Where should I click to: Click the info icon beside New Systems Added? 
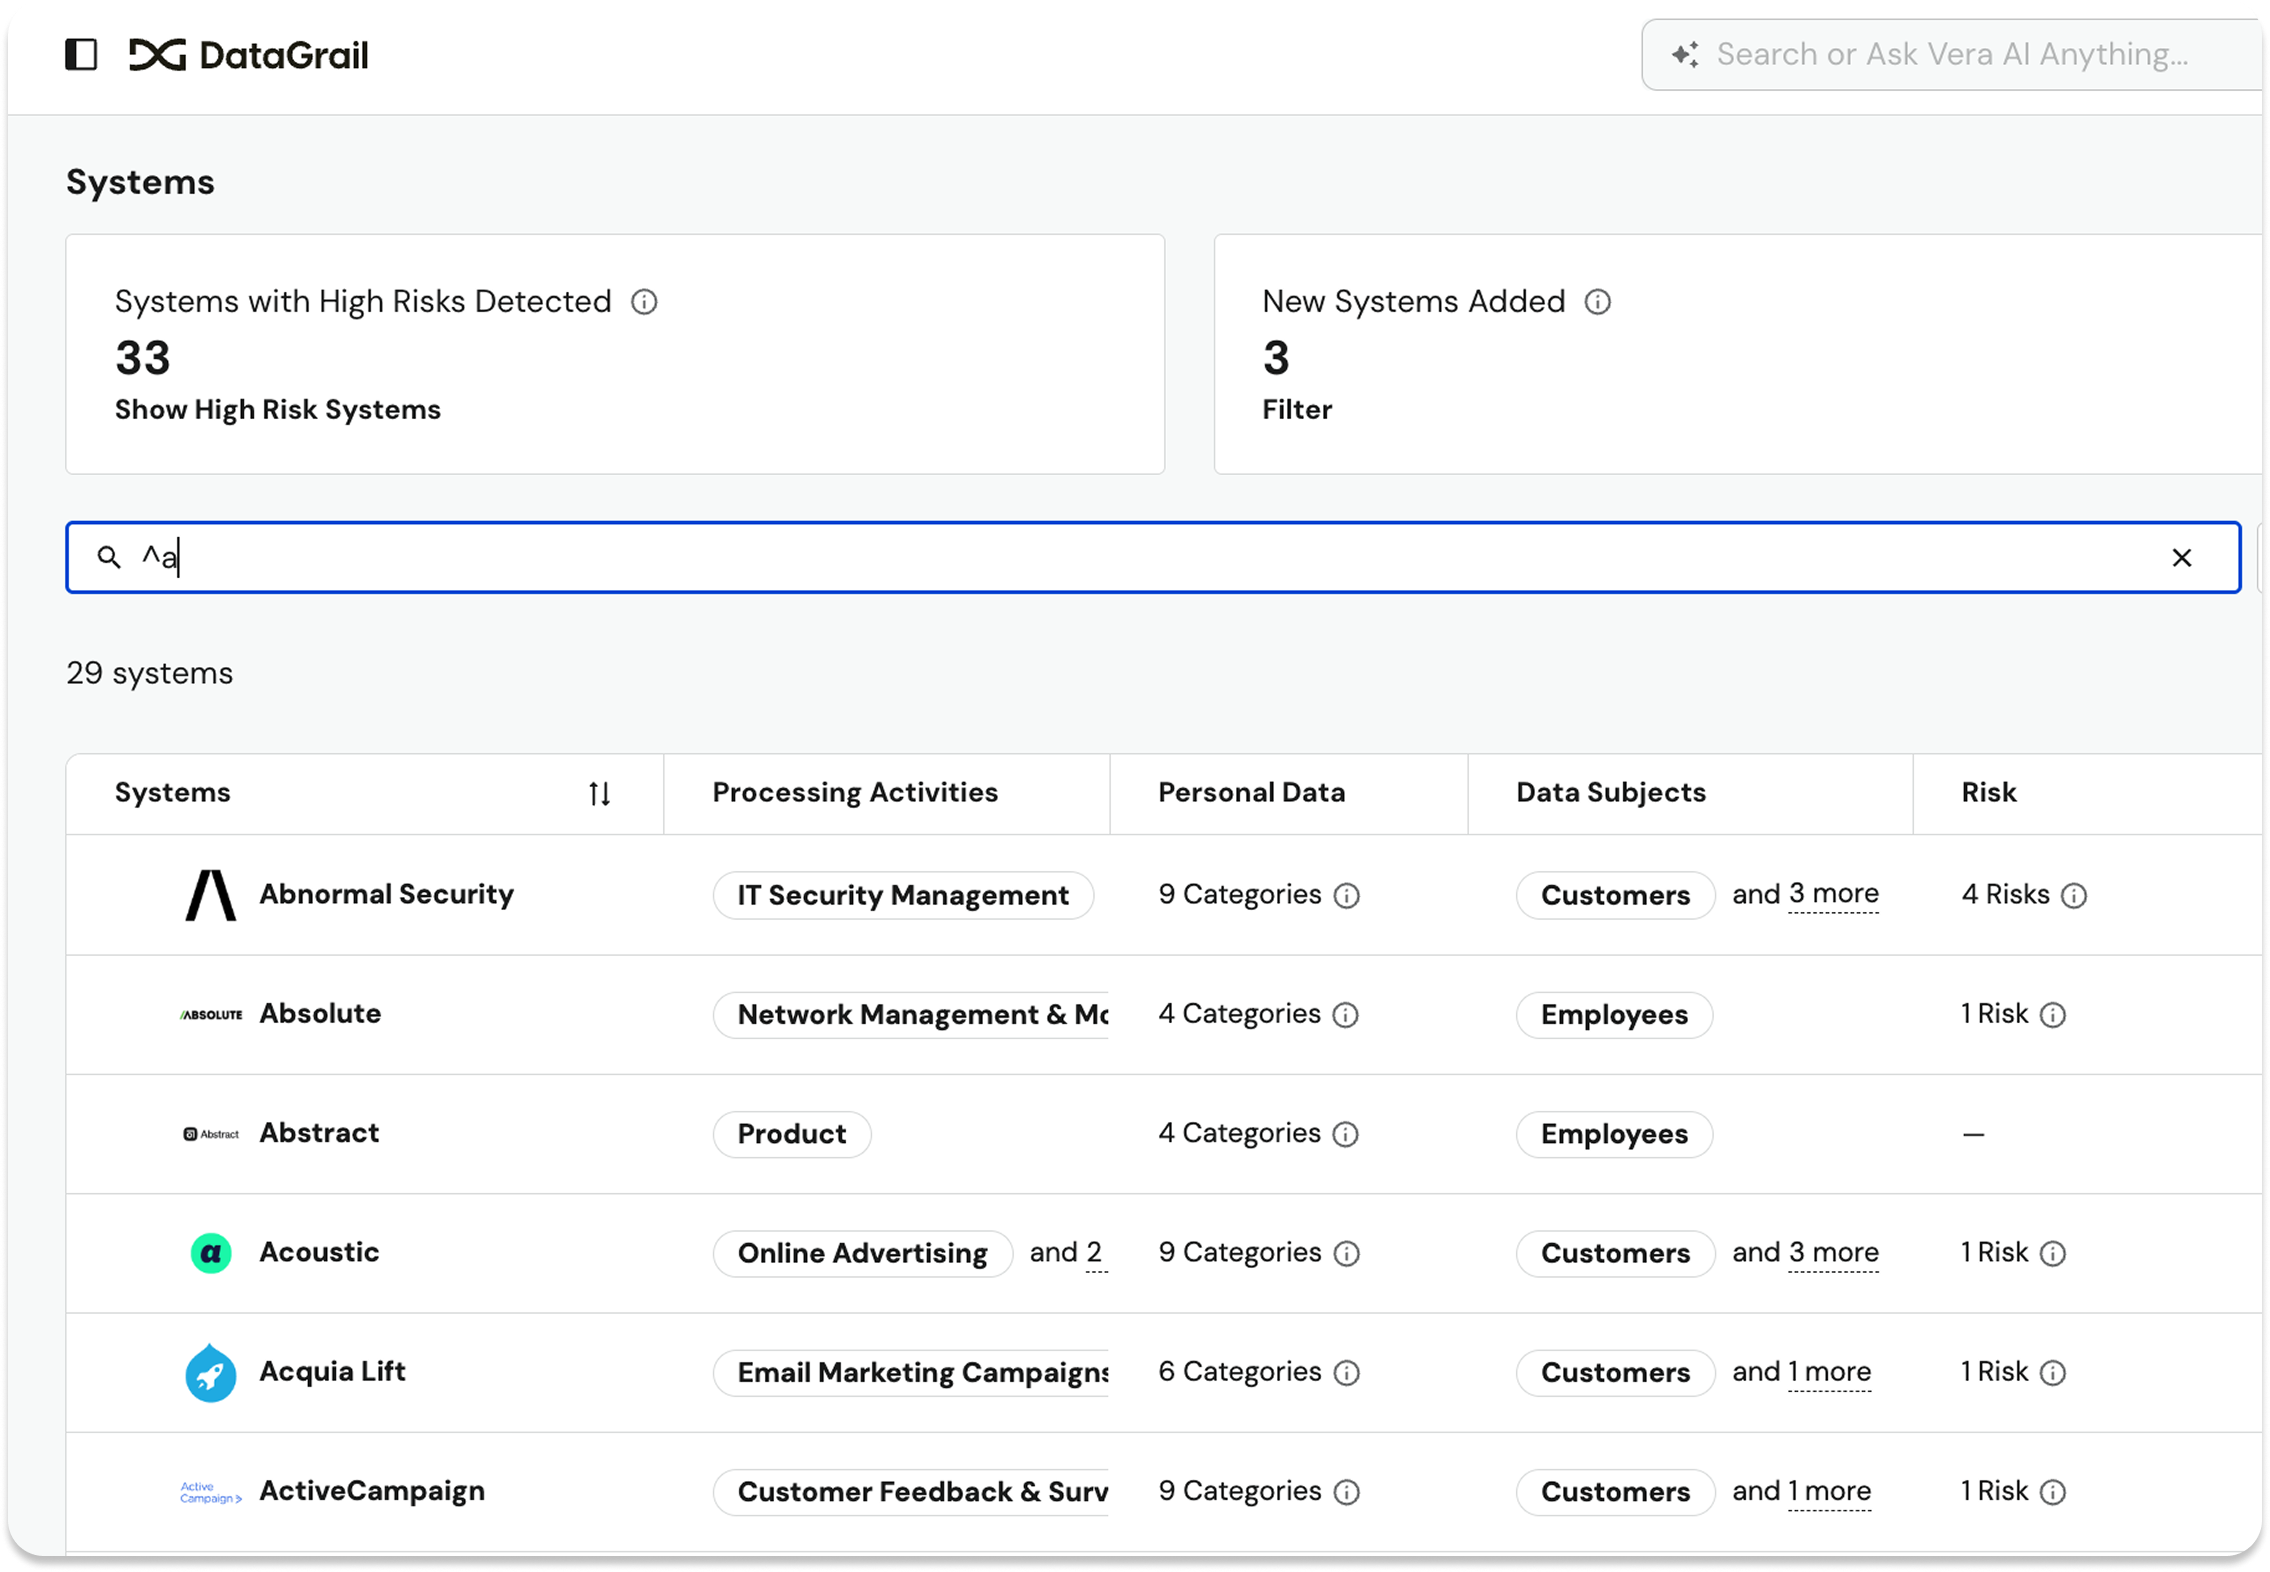pyautogui.click(x=1598, y=302)
